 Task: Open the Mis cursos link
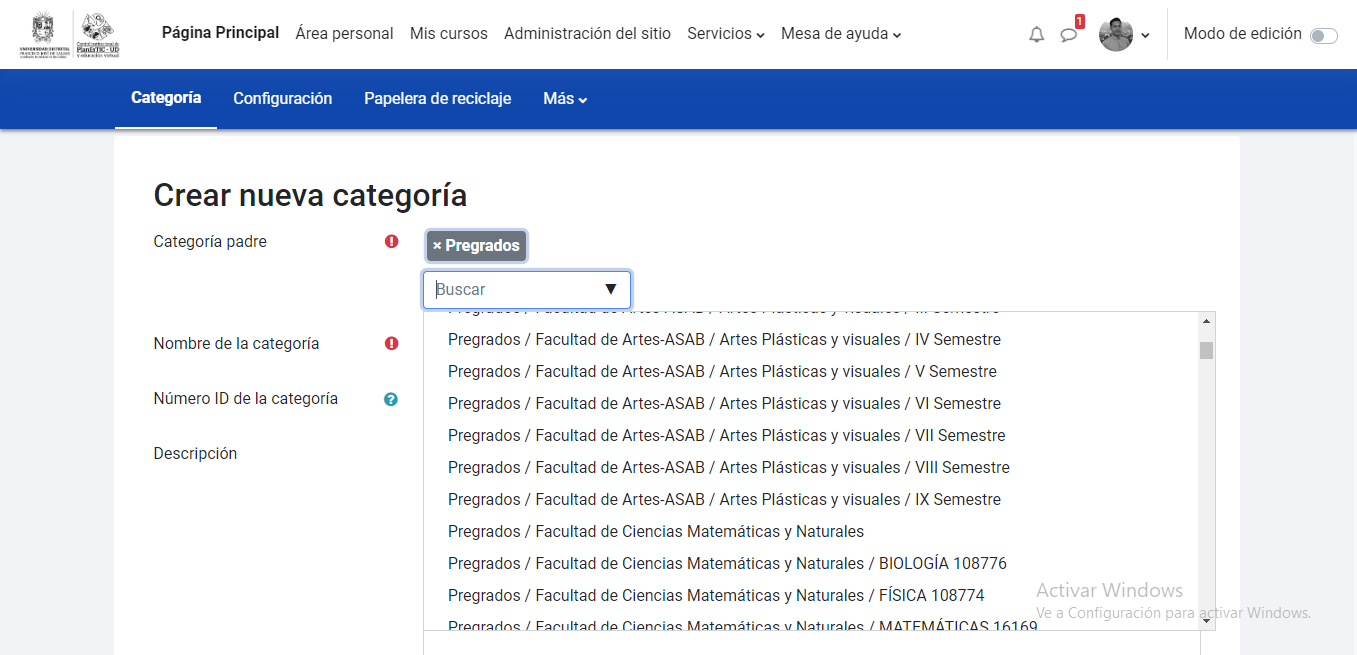(448, 34)
